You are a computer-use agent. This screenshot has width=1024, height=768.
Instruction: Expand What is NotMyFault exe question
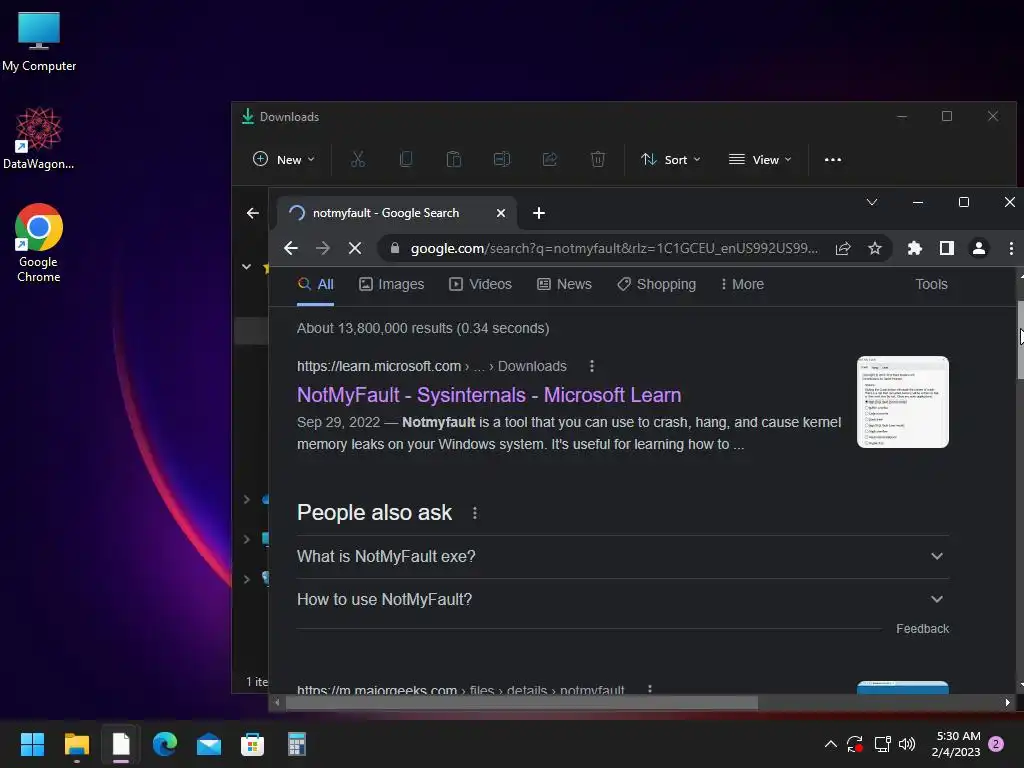(x=622, y=556)
